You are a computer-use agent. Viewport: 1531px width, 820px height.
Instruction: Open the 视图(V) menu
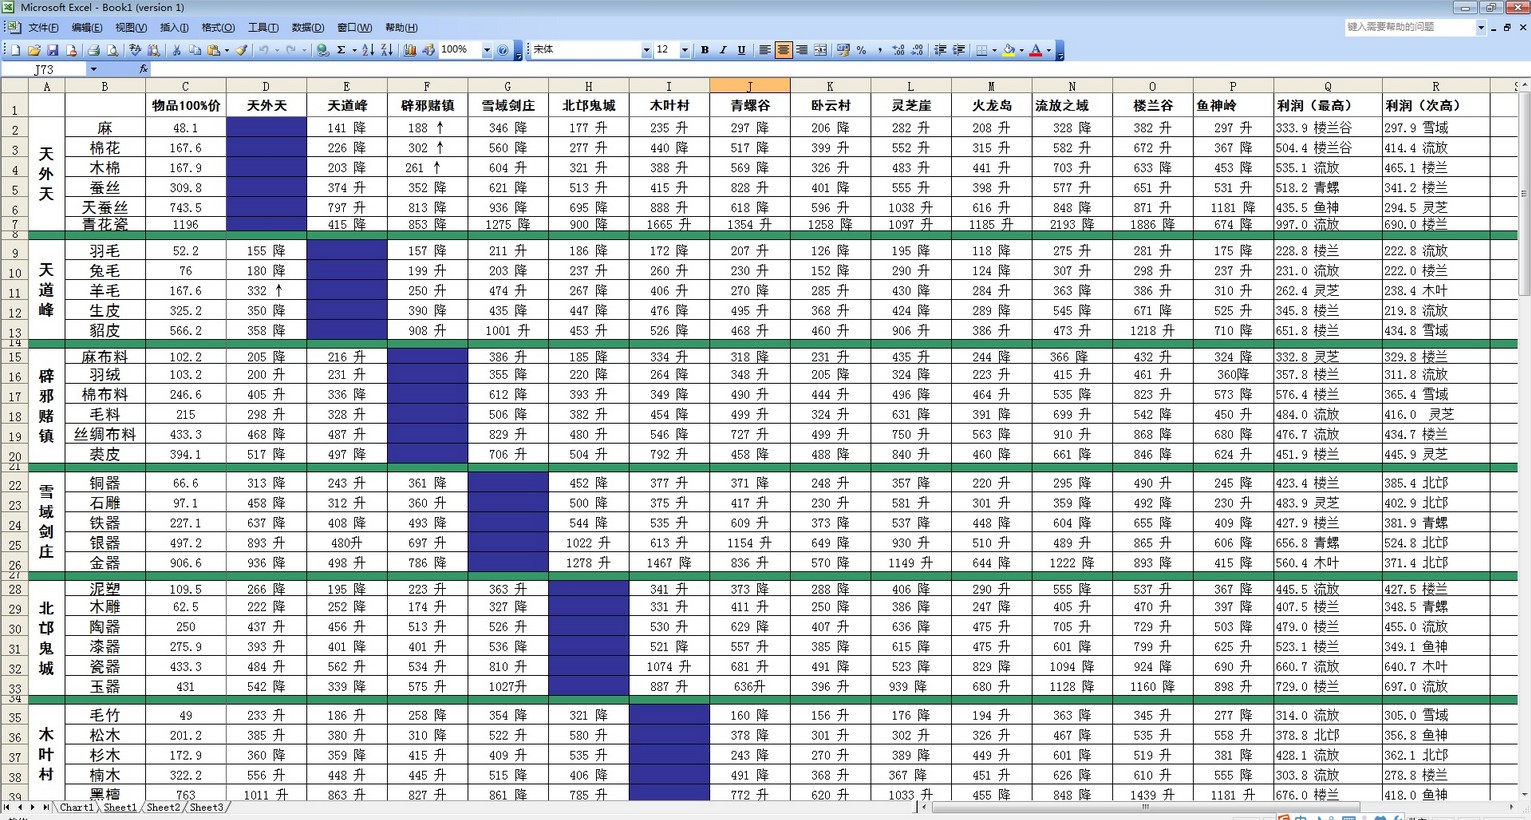click(131, 28)
